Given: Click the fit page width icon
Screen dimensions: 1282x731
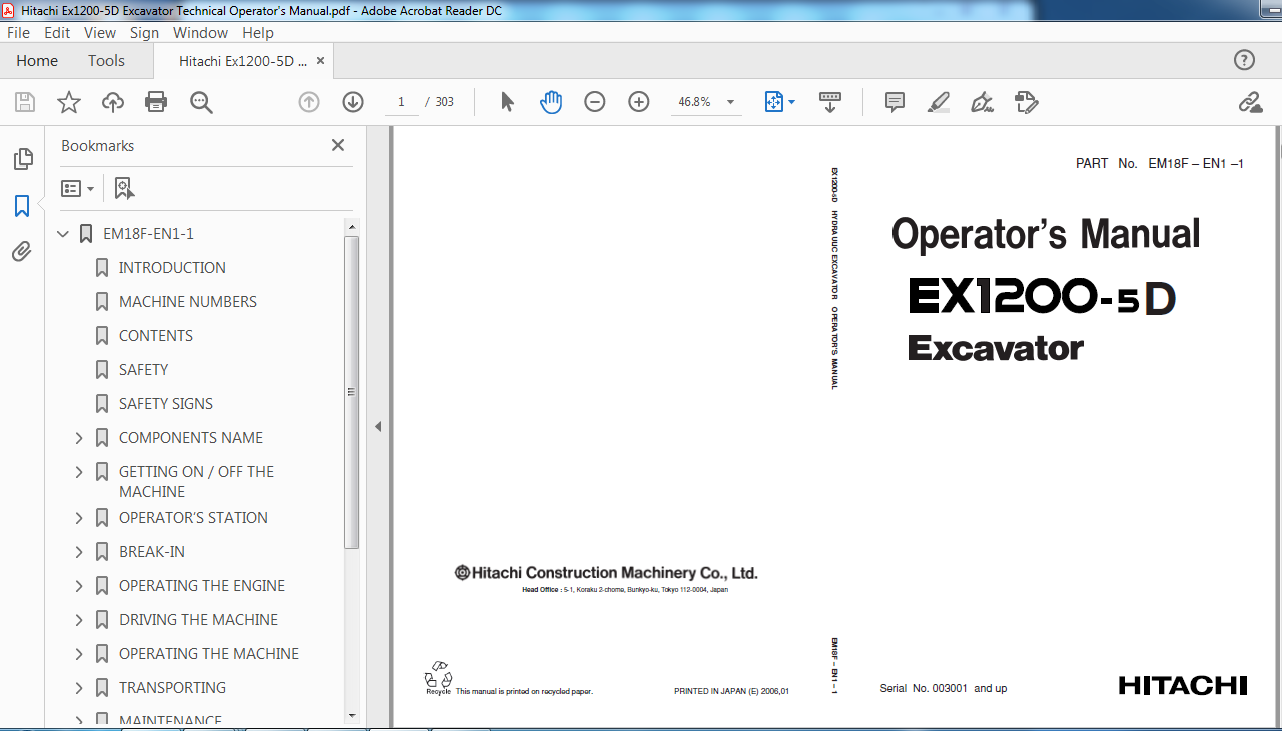Looking at the screenshot, I should (773, 102).
